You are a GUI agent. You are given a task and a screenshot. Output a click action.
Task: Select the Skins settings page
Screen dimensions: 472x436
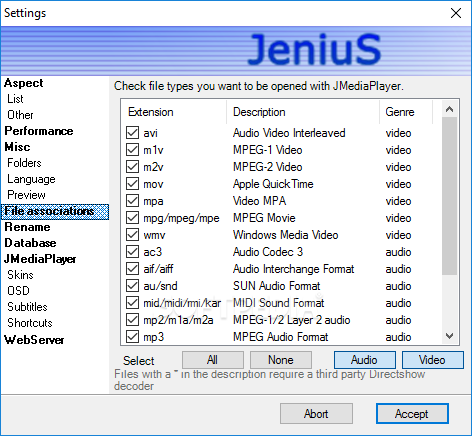coord(20,275)
